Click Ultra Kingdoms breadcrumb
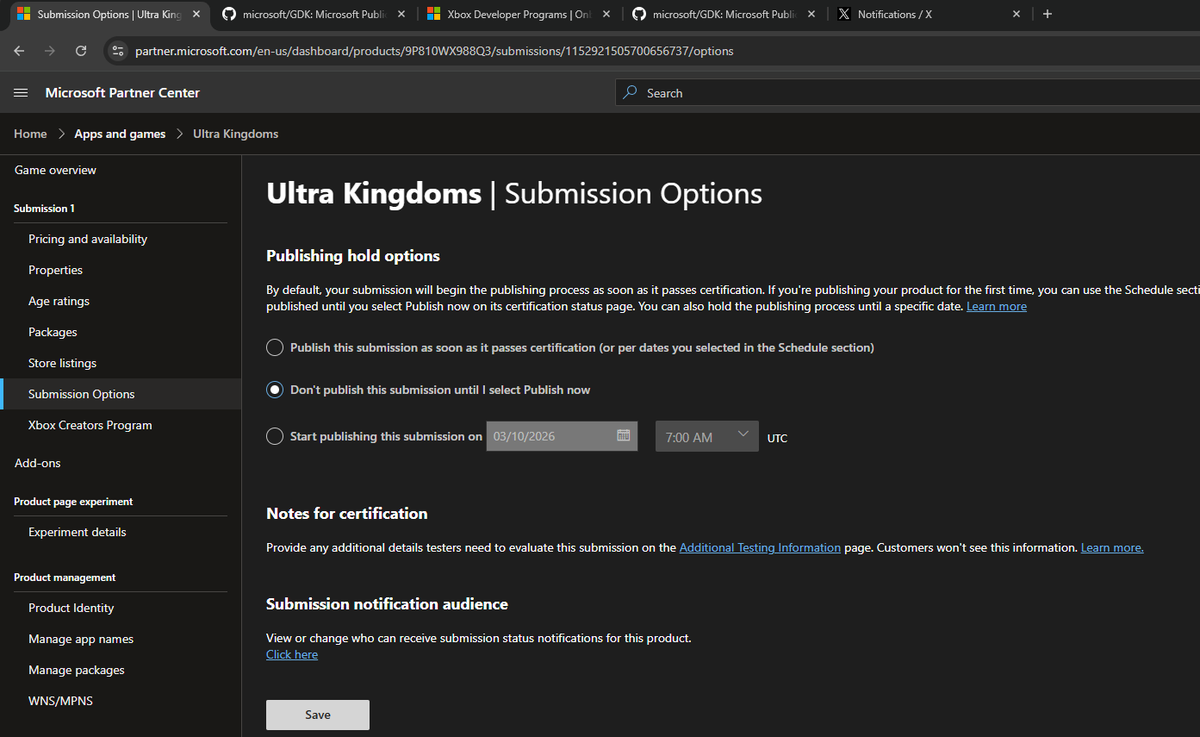1200x737 pixels. (236, 134)
